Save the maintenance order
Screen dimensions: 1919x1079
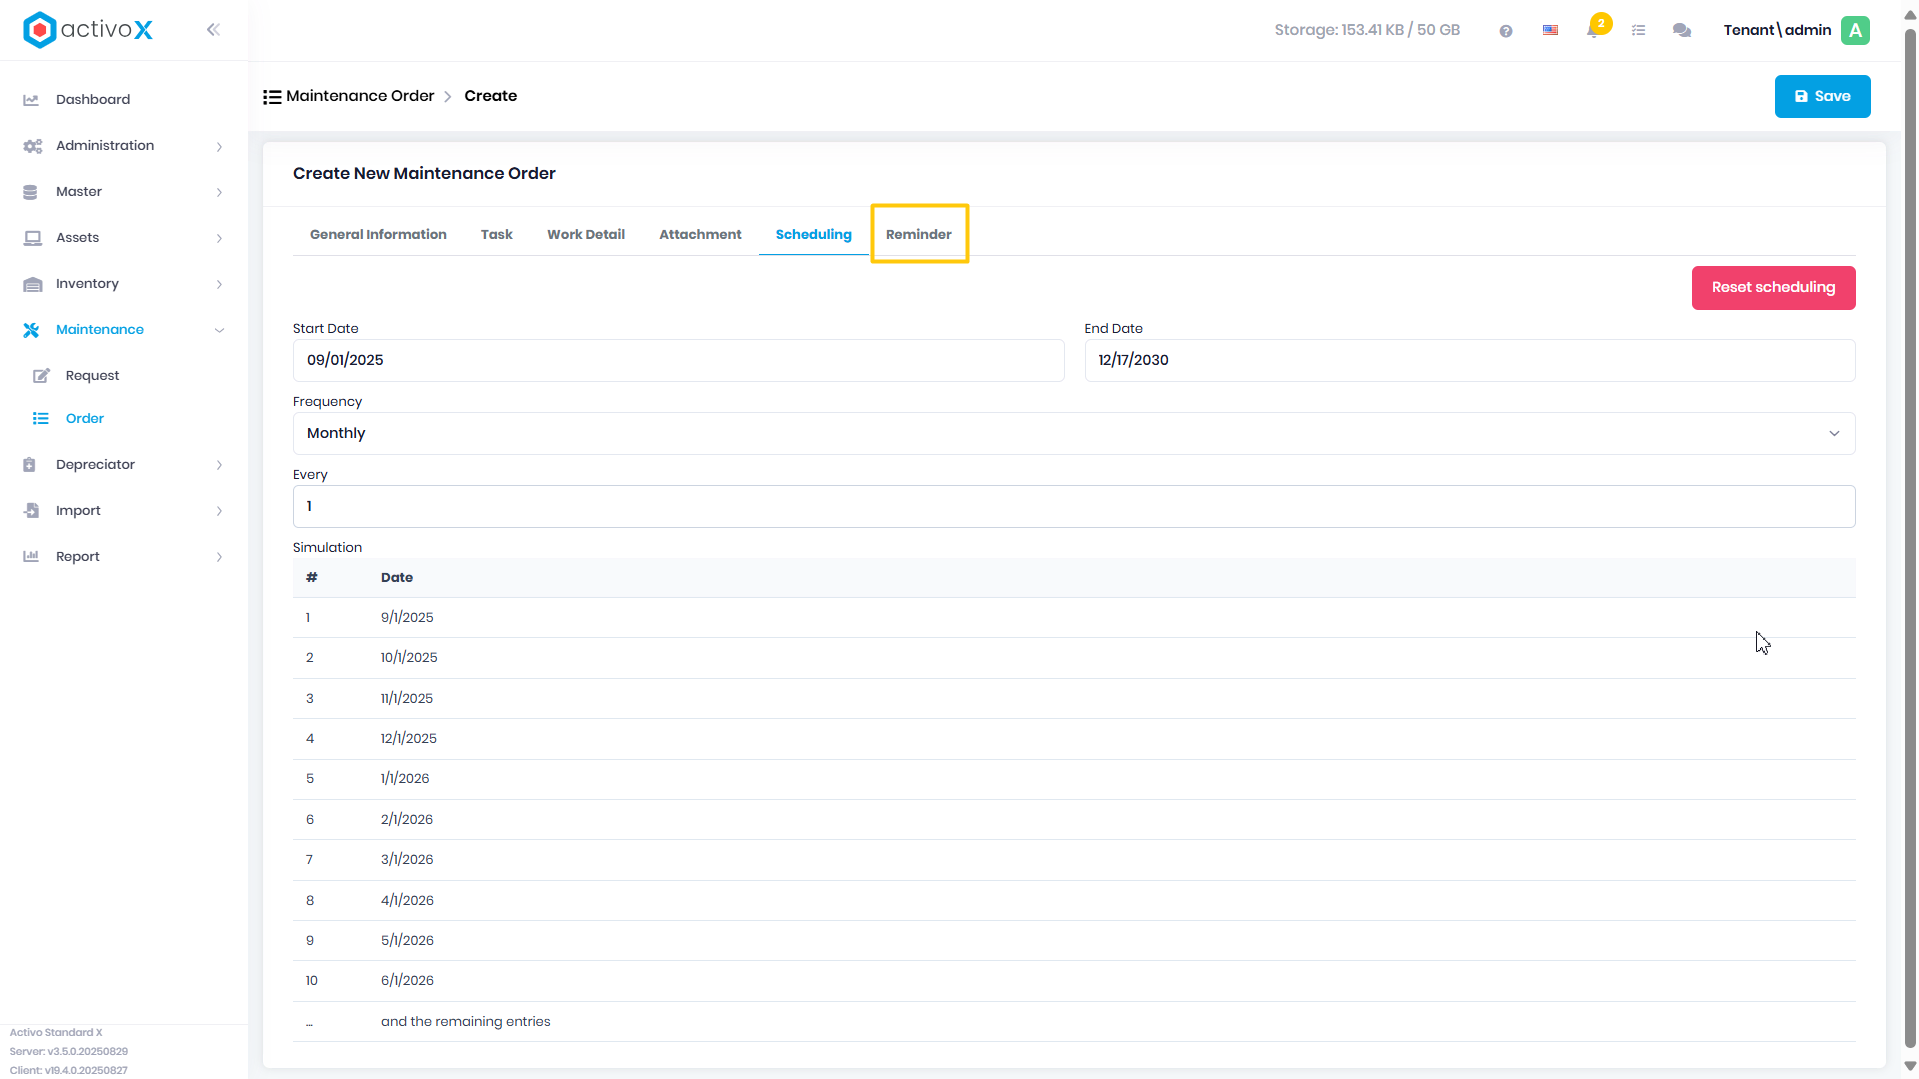[x=1823, y=97]
